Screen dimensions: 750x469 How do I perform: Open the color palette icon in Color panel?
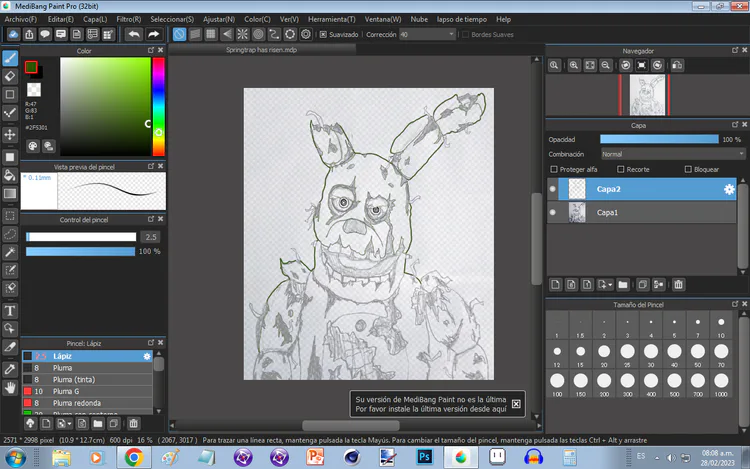(33, 146)
